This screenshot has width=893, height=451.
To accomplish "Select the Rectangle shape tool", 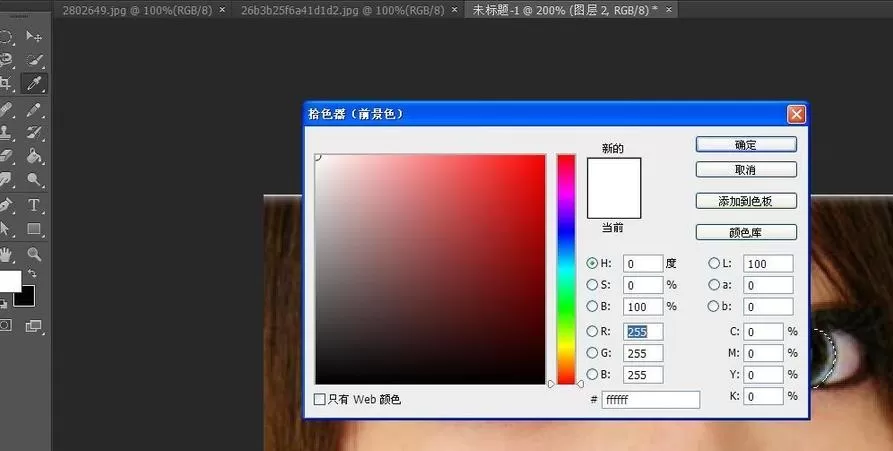I will pyautogui.click(x=34, y=229).
